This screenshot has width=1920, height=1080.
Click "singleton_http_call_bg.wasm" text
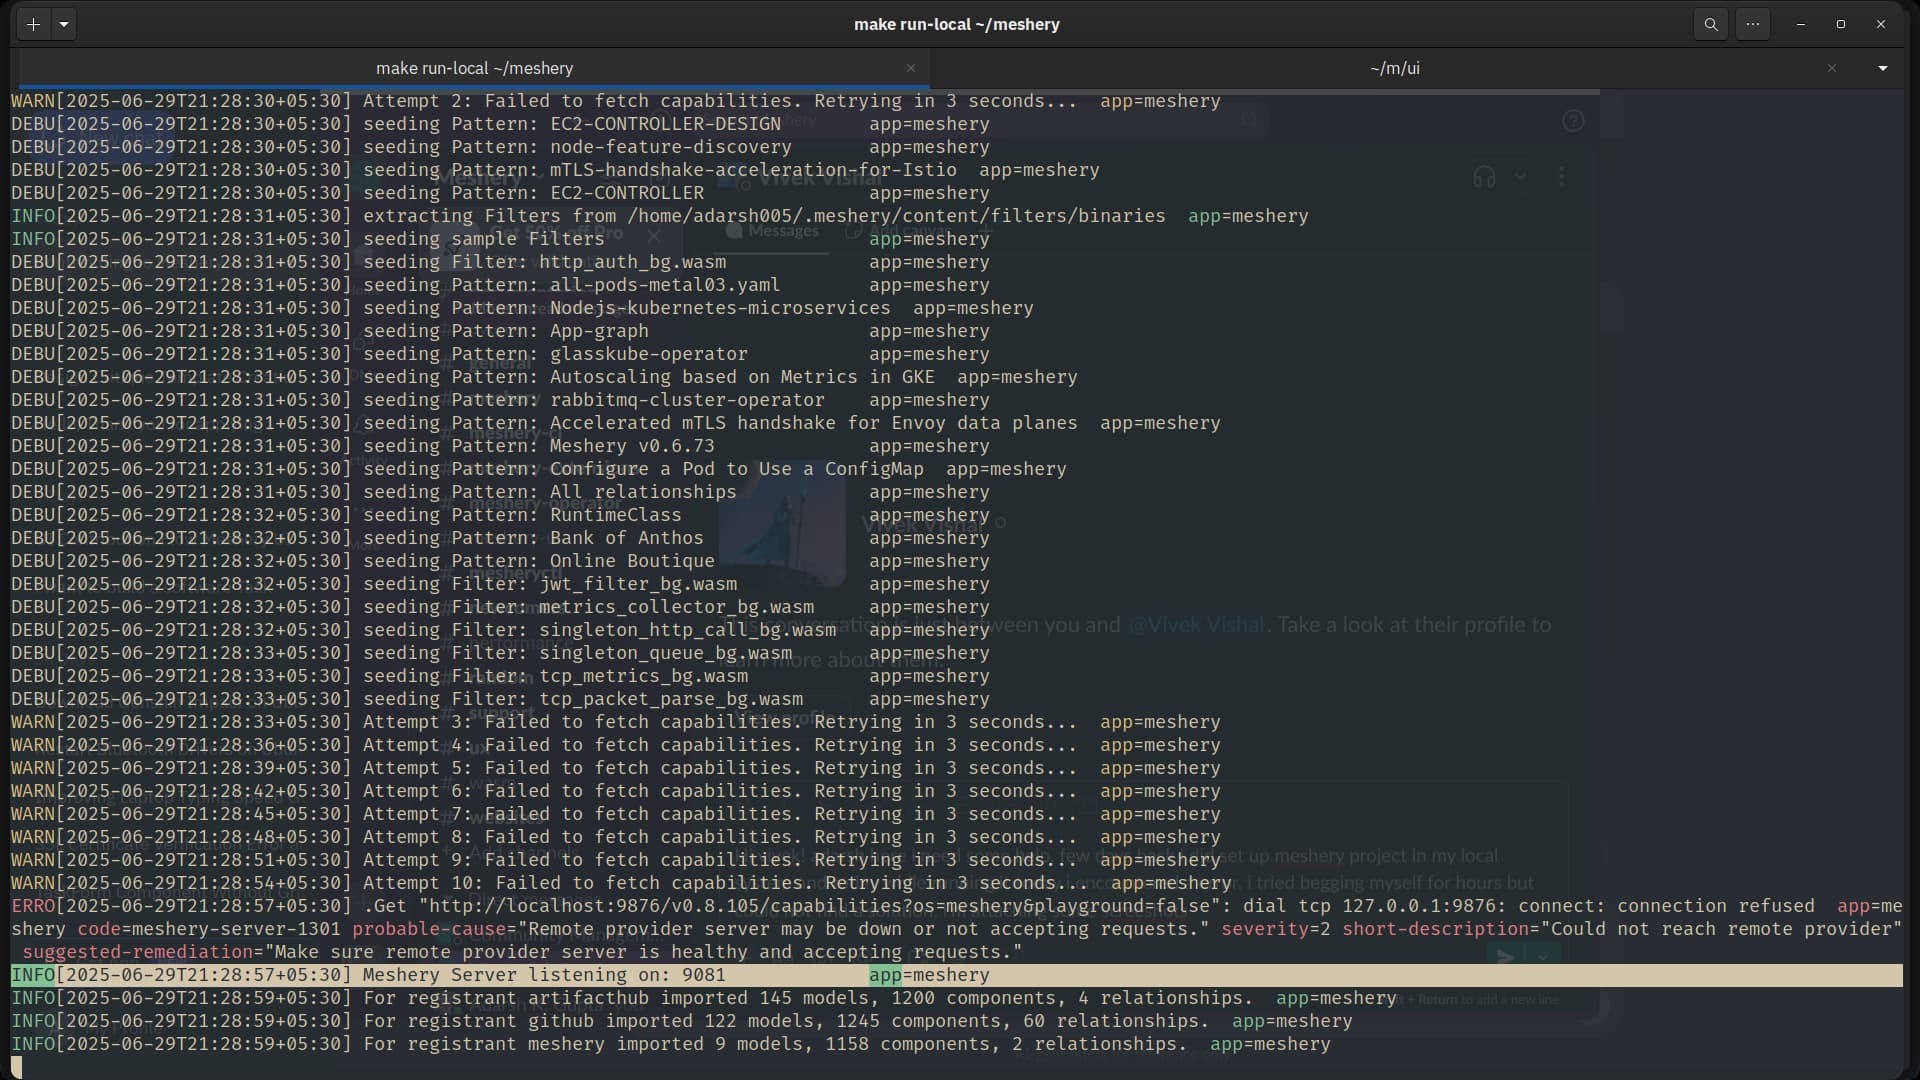[687, 630]
